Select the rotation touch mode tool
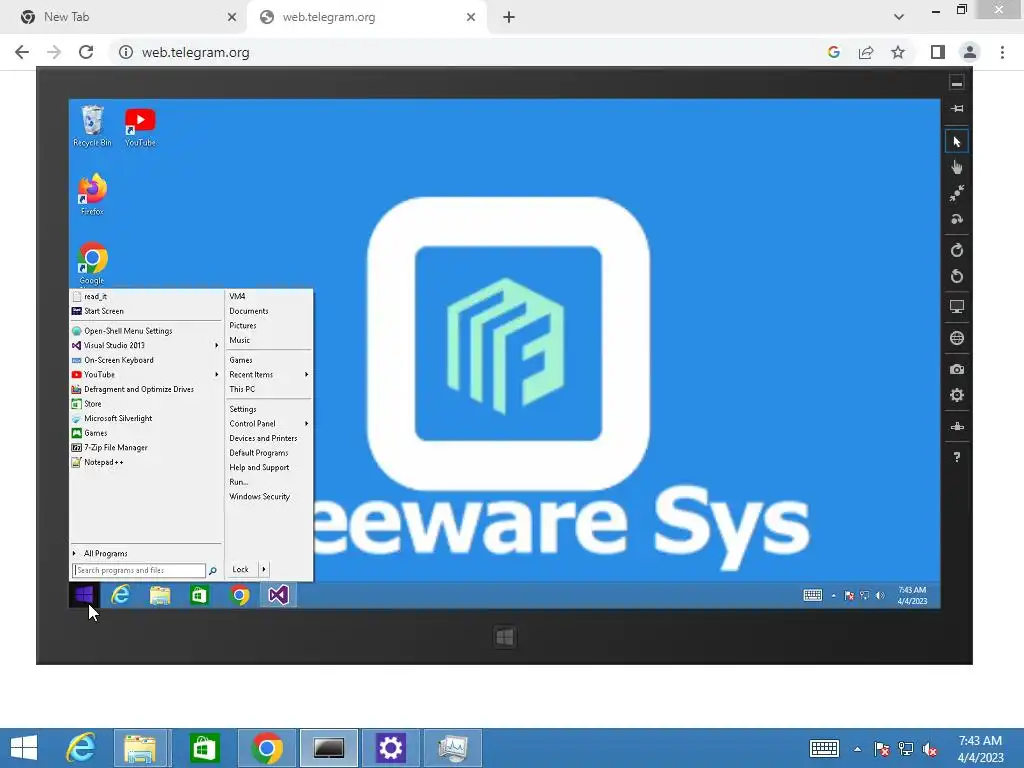The width and height of the screenshot is (1024, 768). click(x=957, y=219)
